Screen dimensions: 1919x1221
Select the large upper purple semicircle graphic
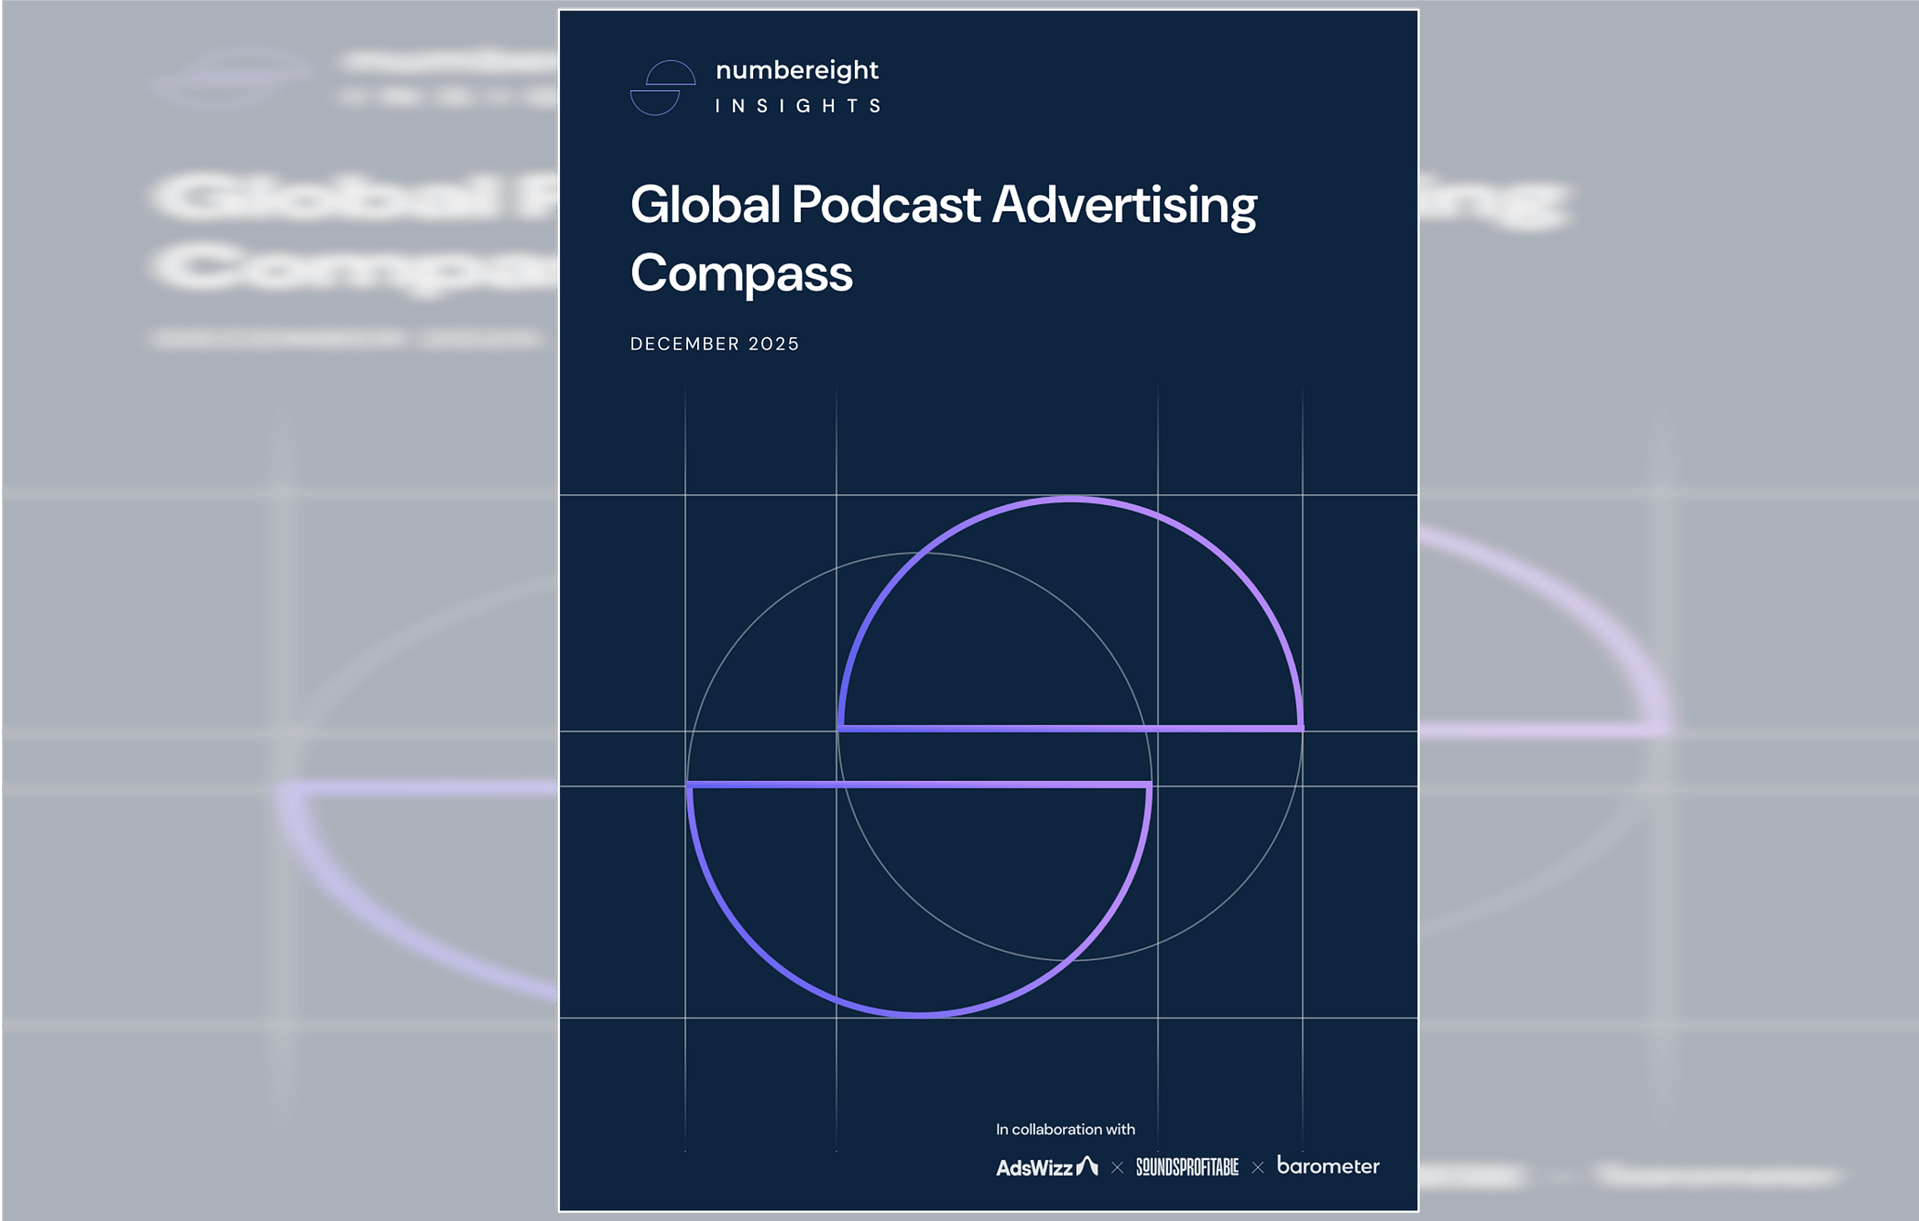tap(1071, 614)
